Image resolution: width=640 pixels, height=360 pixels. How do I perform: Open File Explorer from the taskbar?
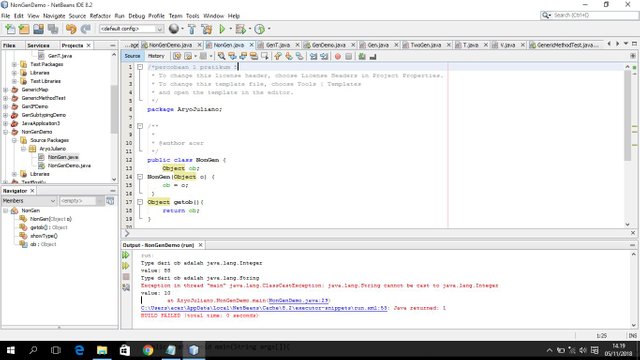(102, 350)
